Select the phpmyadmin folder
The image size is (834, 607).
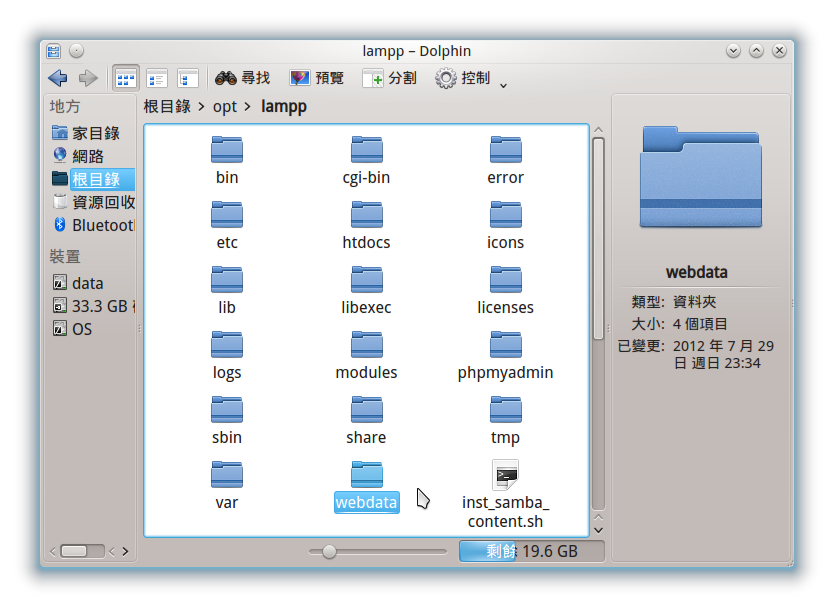coord(505,355)
